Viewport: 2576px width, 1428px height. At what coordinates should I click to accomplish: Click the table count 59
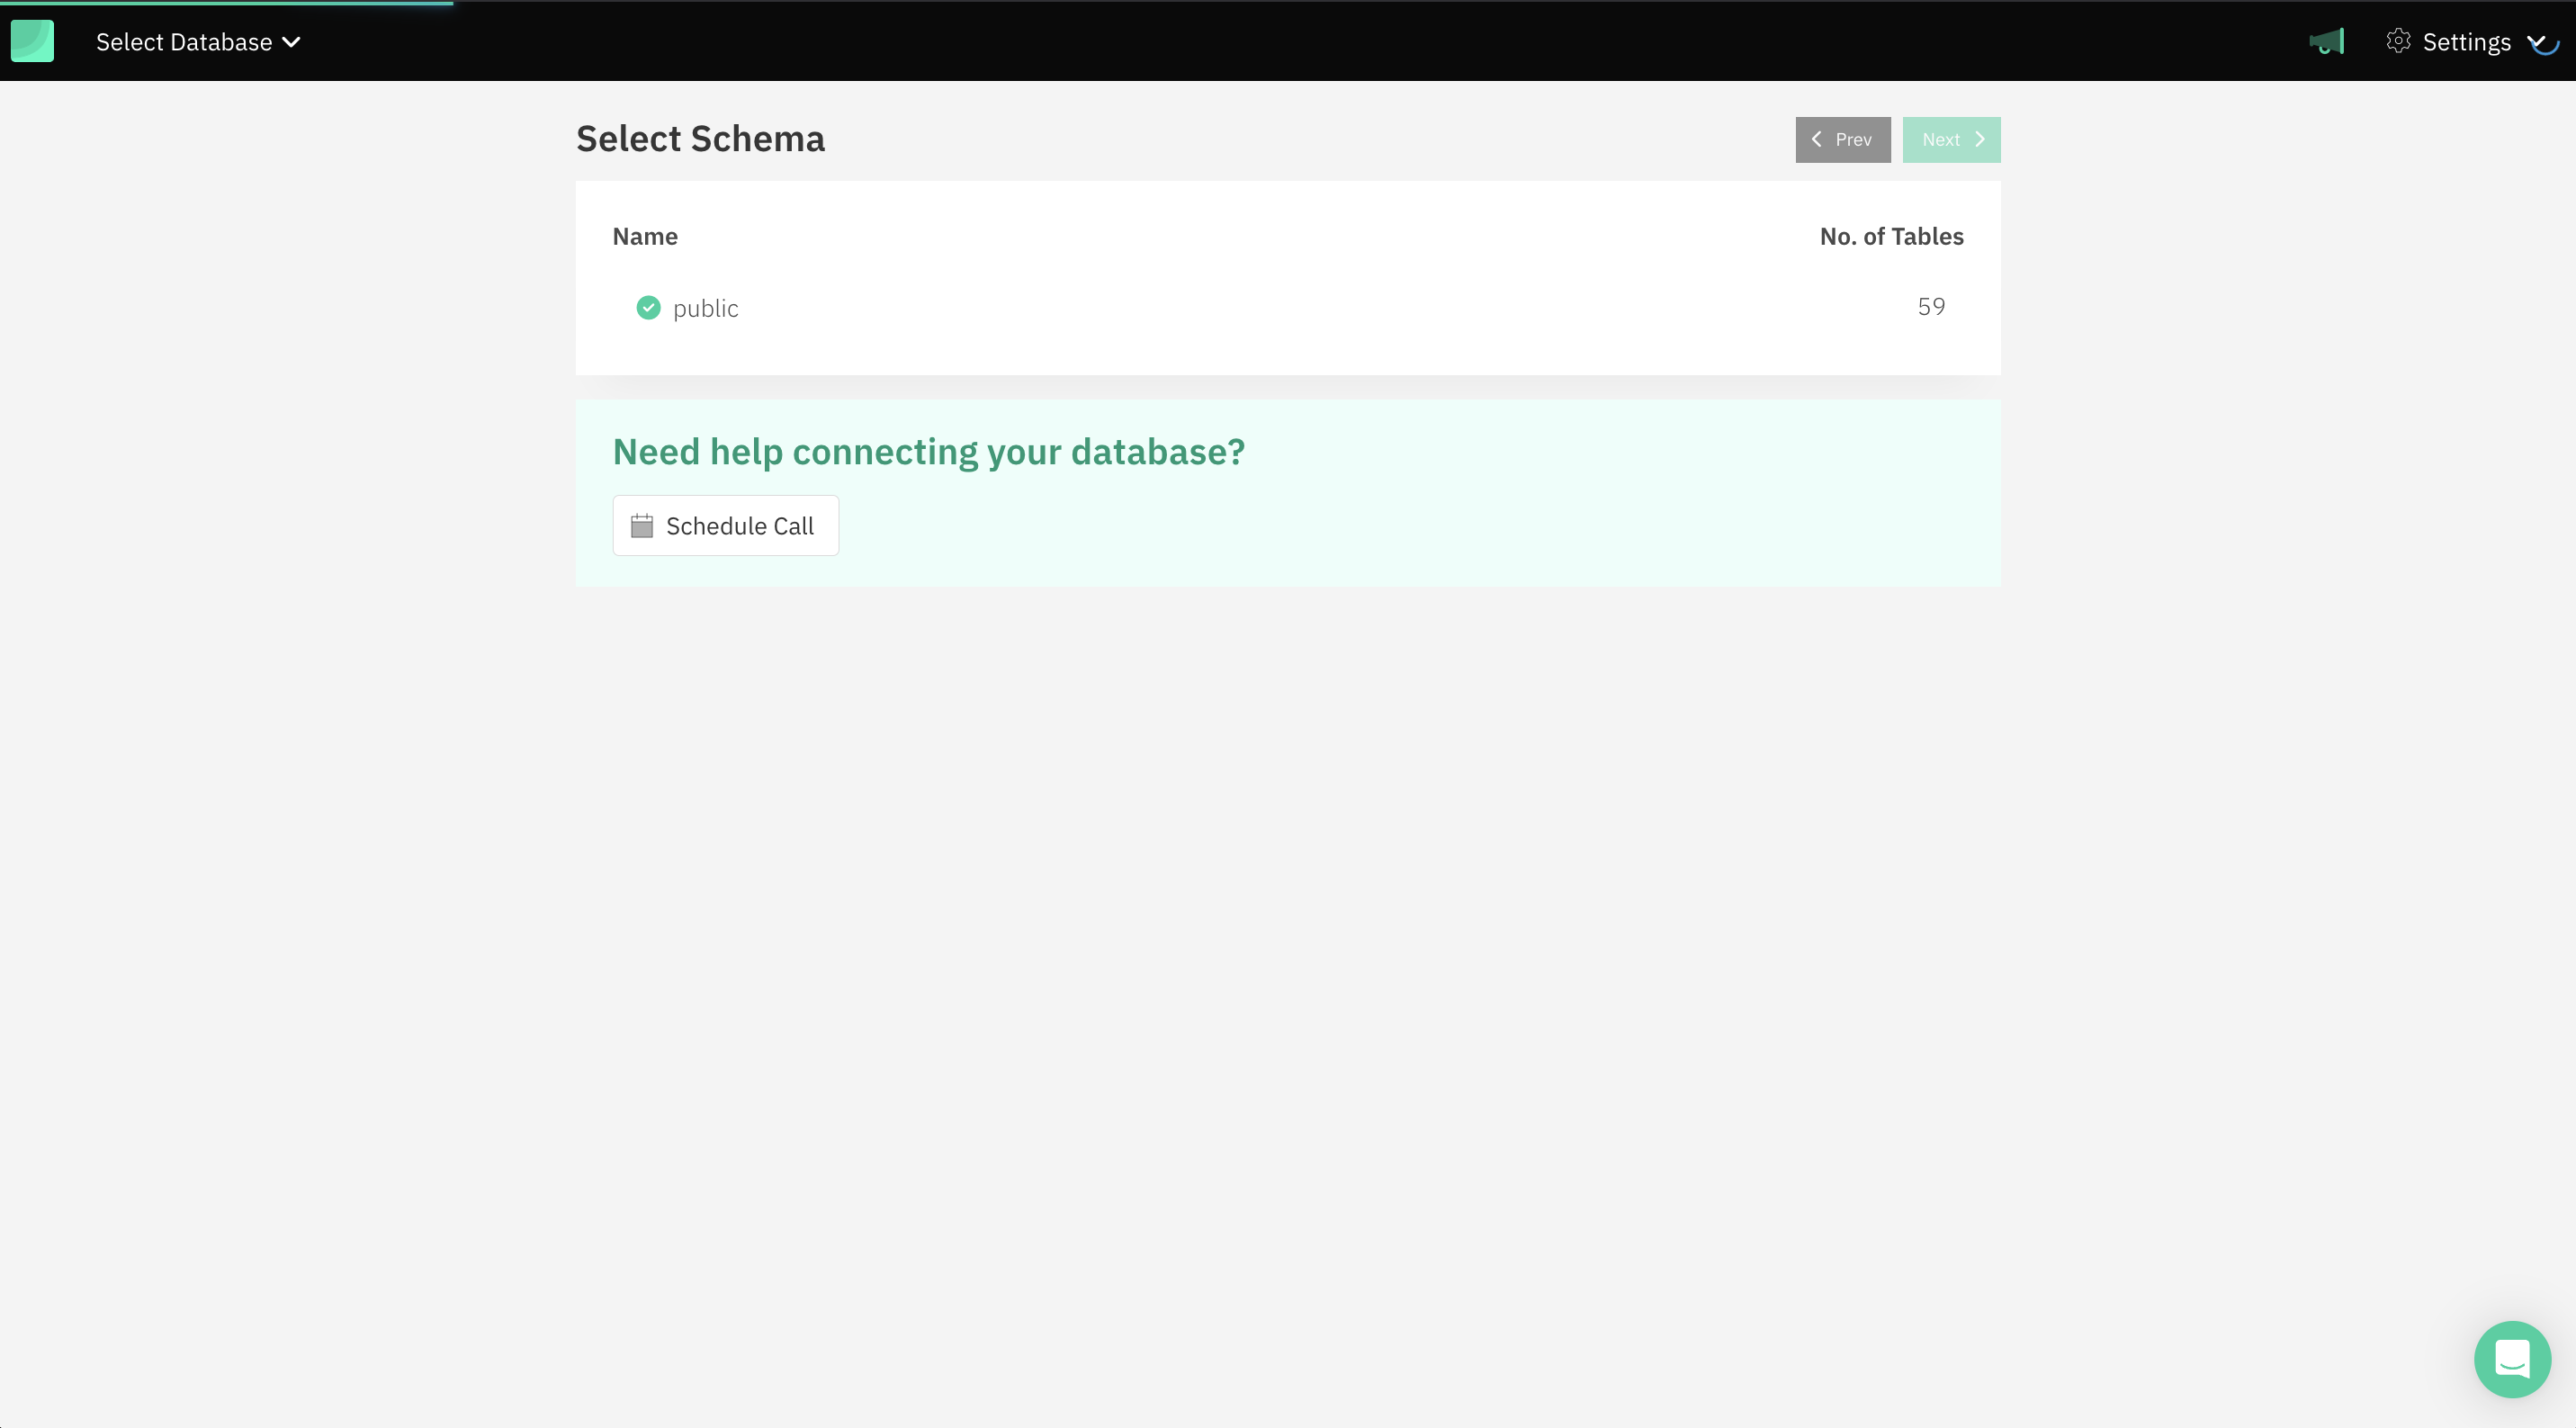point(1931,307)
